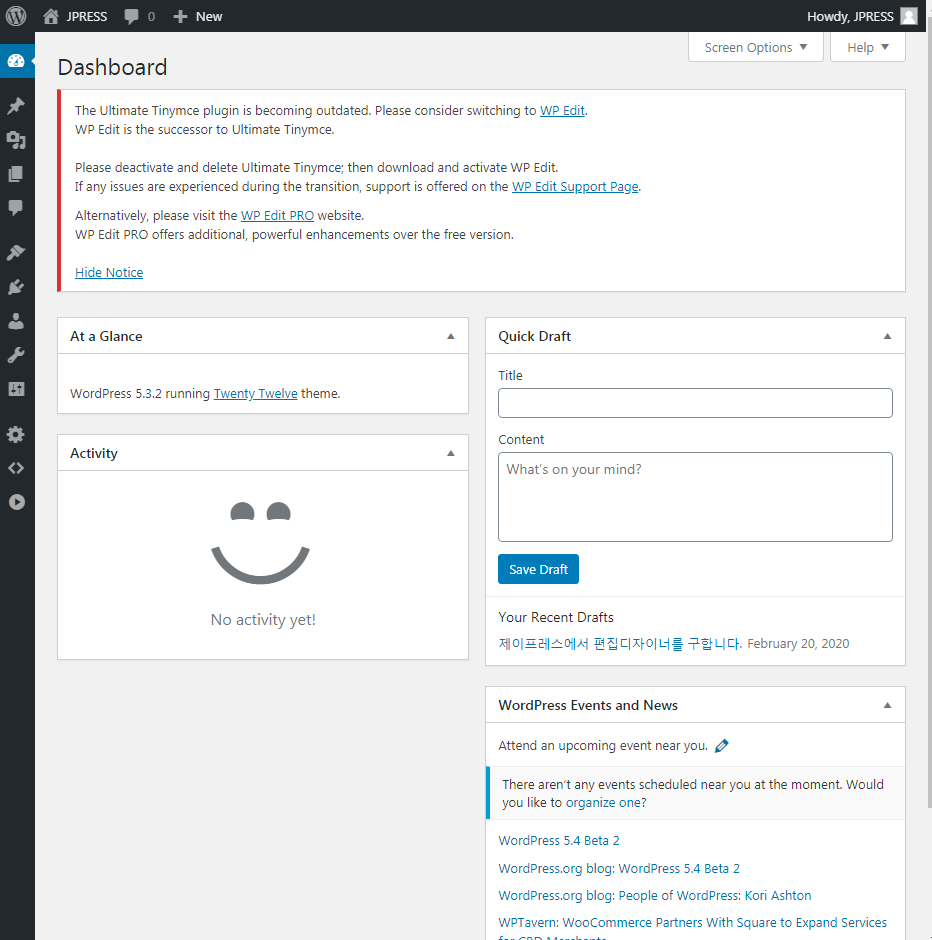
Task: Open the Dashboard menu icon
Action: click(x=16, y=61)
